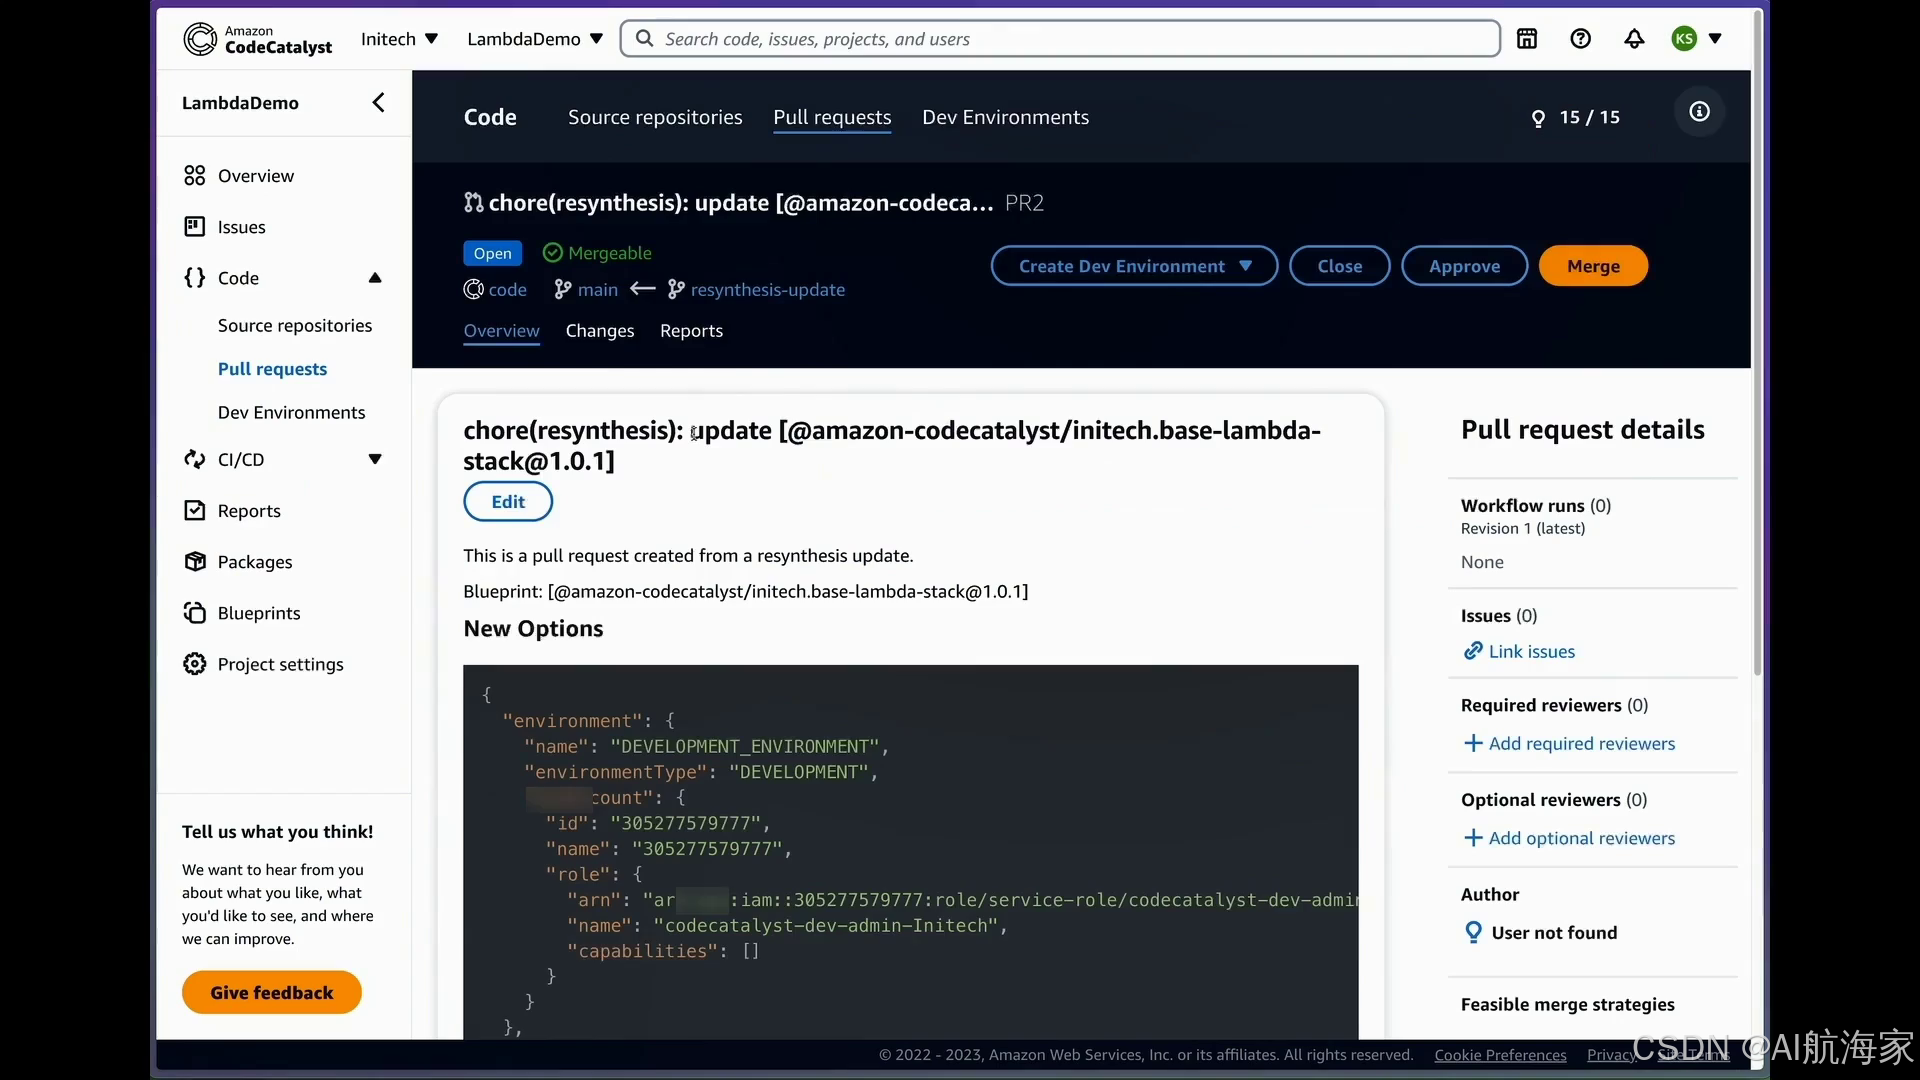1920x1080 pixels.
Task: Click plus icon beside Add required reviewers
Action: pyautogui.click(x=1473, y=744)
